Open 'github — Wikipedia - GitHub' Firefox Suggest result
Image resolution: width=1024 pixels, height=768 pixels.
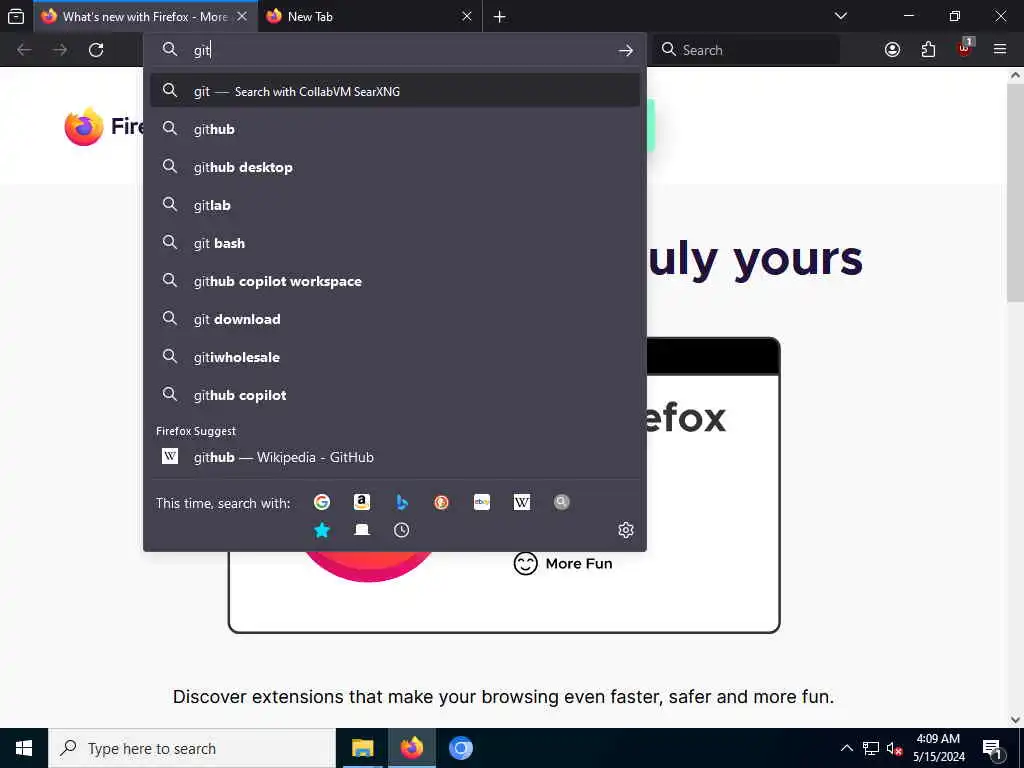click(394, 456)
